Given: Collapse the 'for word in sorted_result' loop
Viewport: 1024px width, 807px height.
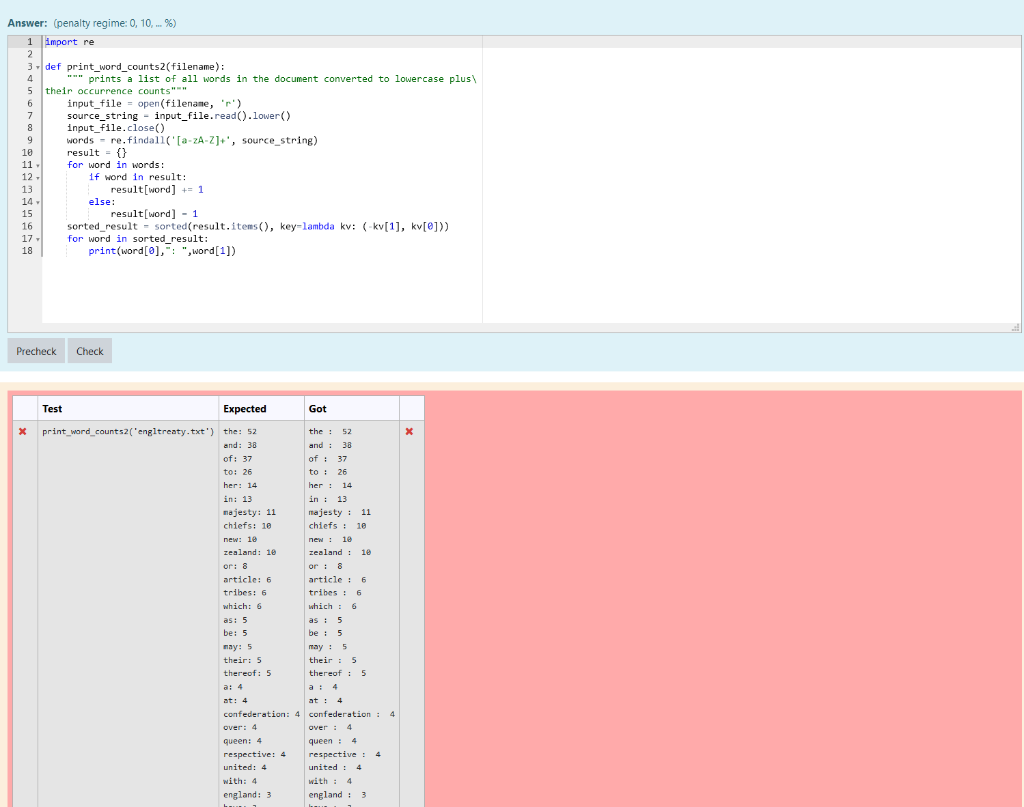Looking at the screenshot, I should pyautogui.click(x=36, y=238).
